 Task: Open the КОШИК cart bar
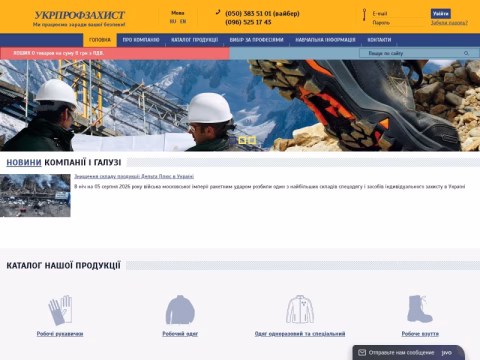point(115,53)
